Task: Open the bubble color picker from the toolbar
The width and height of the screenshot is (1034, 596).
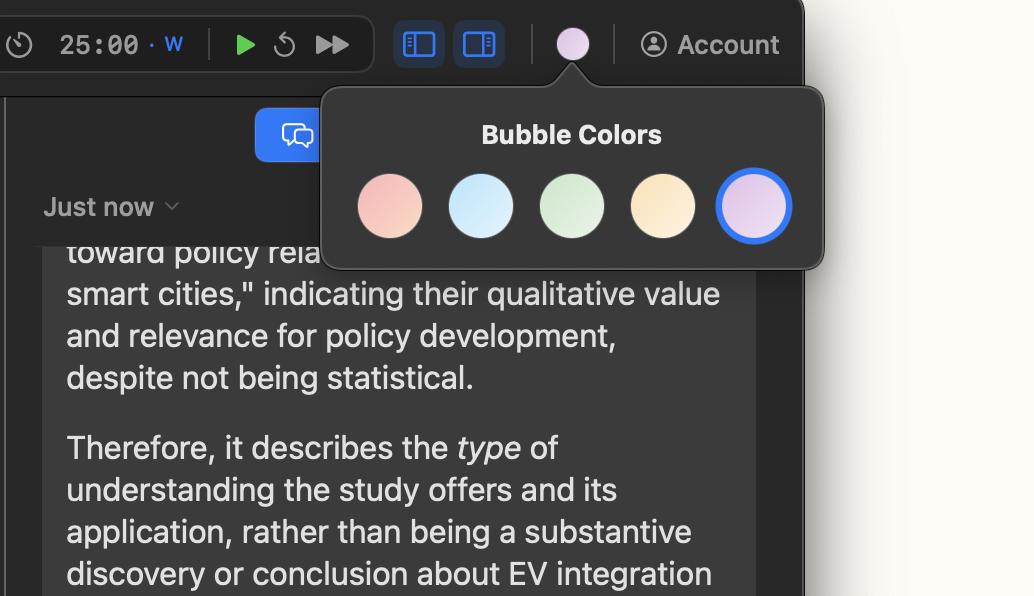Action: [x=571, y=44]
